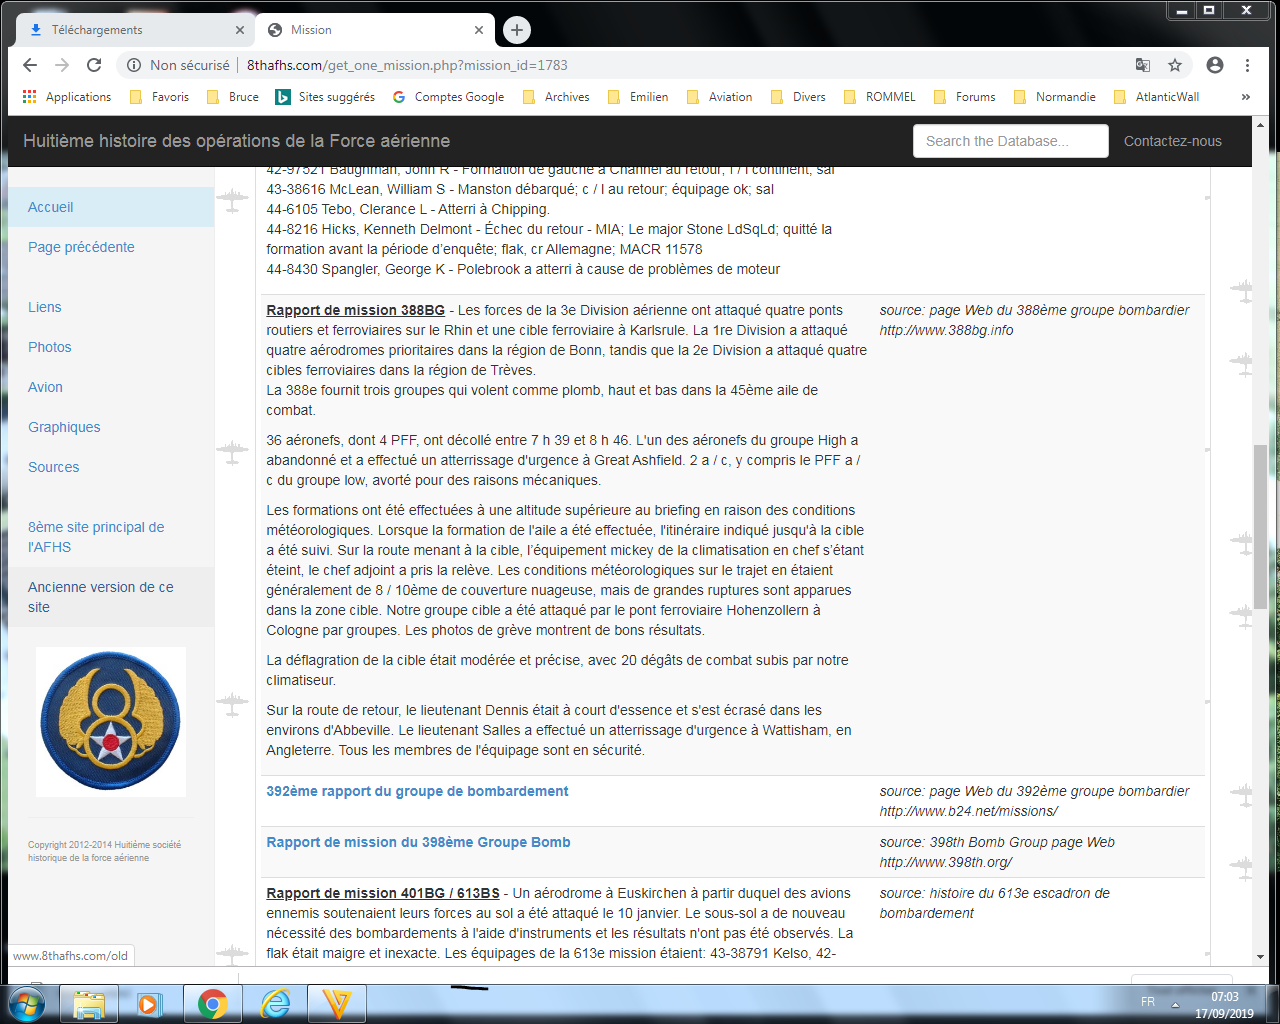
Task: Reload the current page
Action: tap(94, 65)
